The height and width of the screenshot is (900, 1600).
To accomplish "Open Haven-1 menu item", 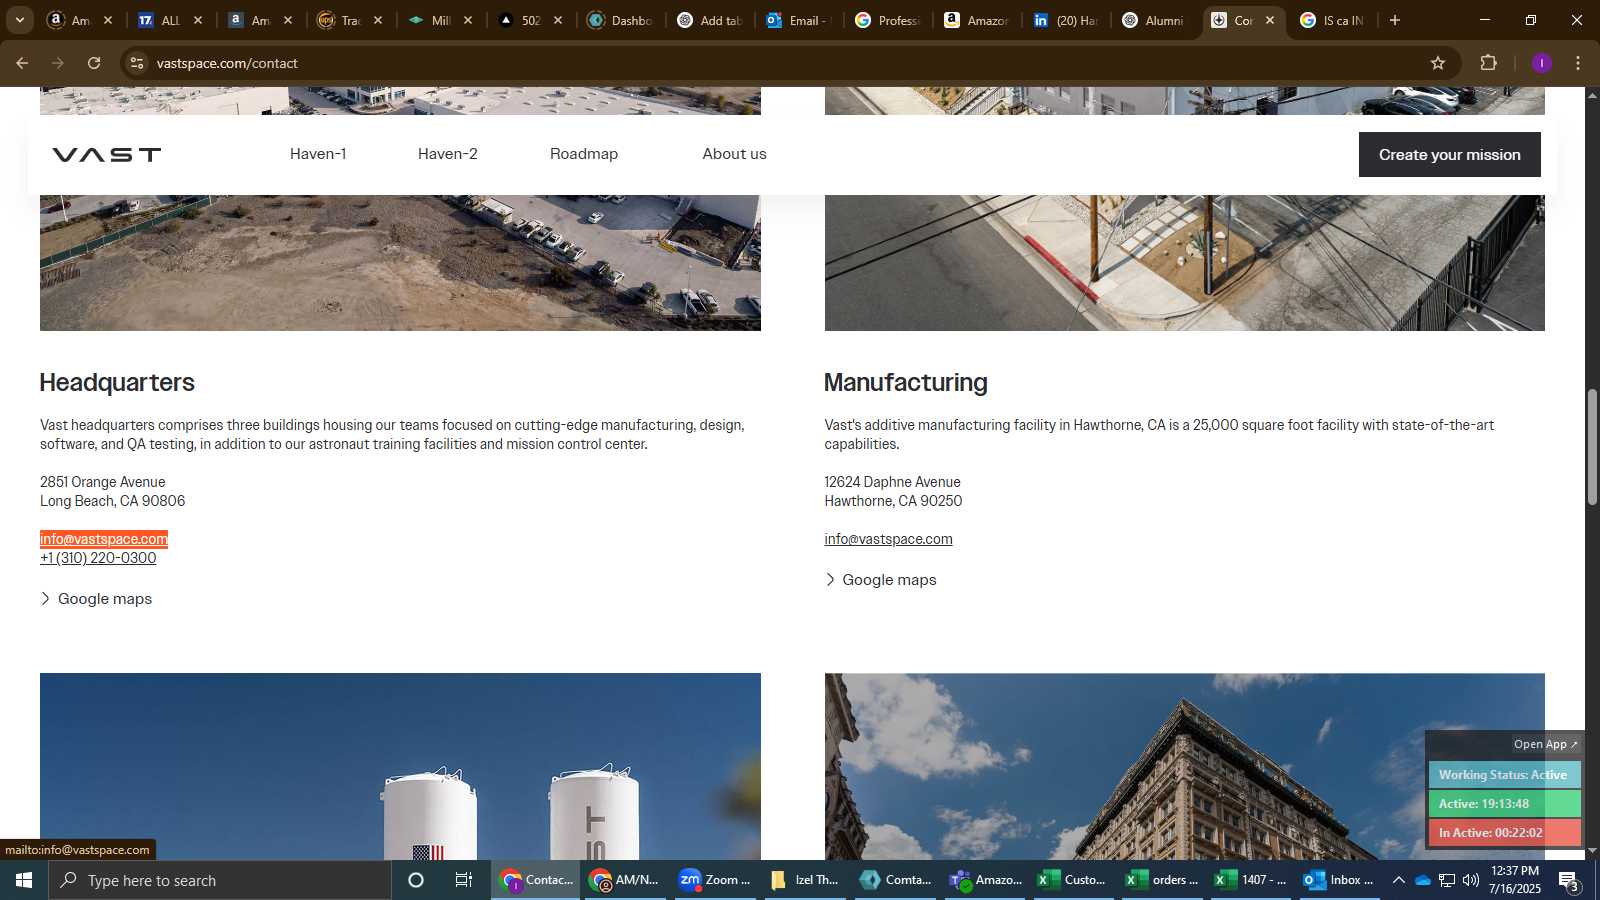I will point(318,154).
